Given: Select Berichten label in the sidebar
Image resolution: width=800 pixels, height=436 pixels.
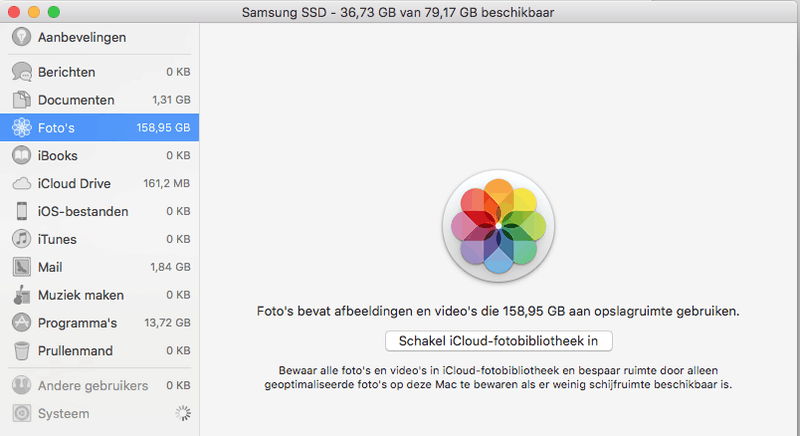Looking at the screenshot, I should (66, 72).
